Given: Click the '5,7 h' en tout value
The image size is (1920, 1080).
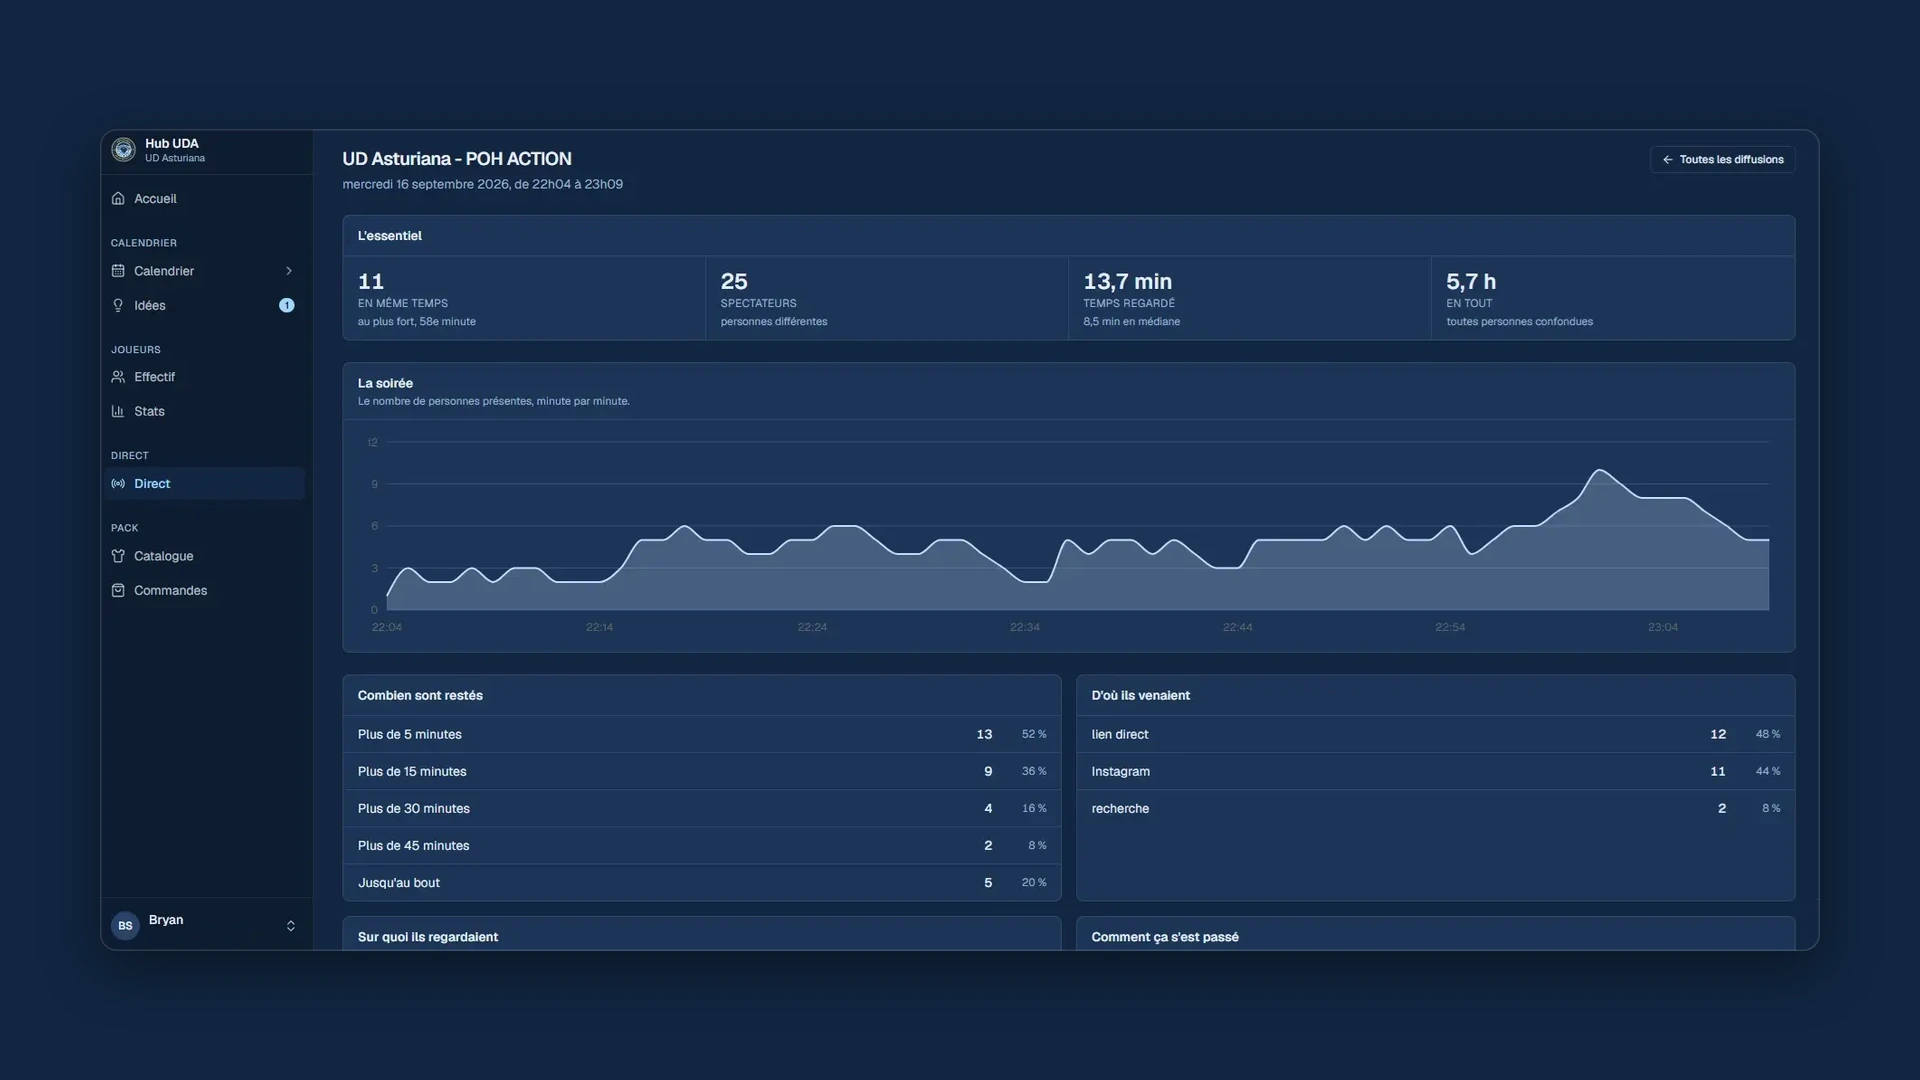Looking at the screenshot, I should coord(1471,282).
